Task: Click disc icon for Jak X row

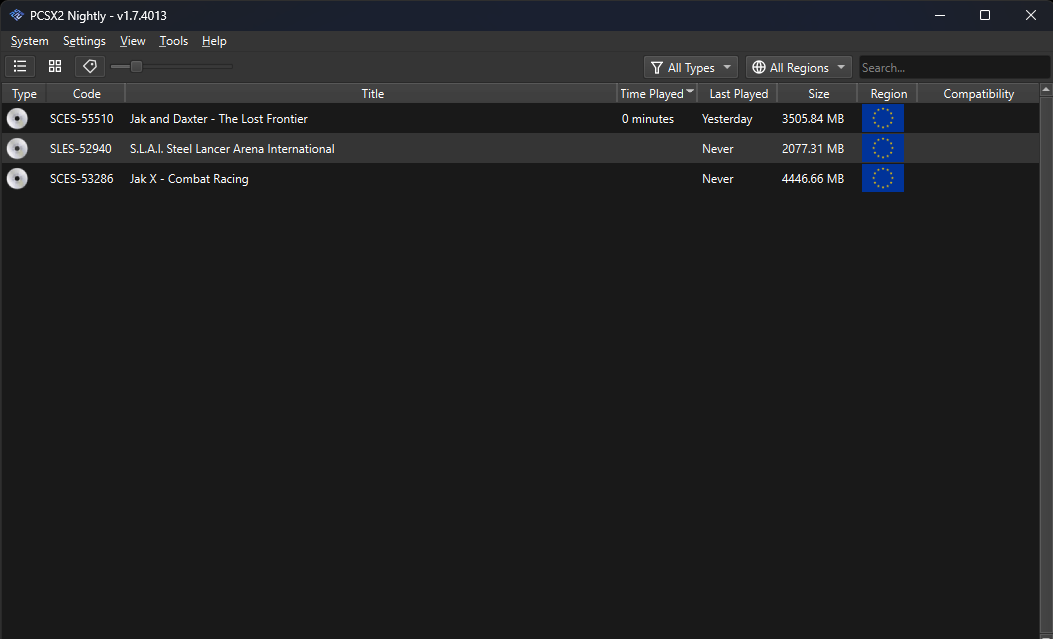Action: tap(17, 179)
